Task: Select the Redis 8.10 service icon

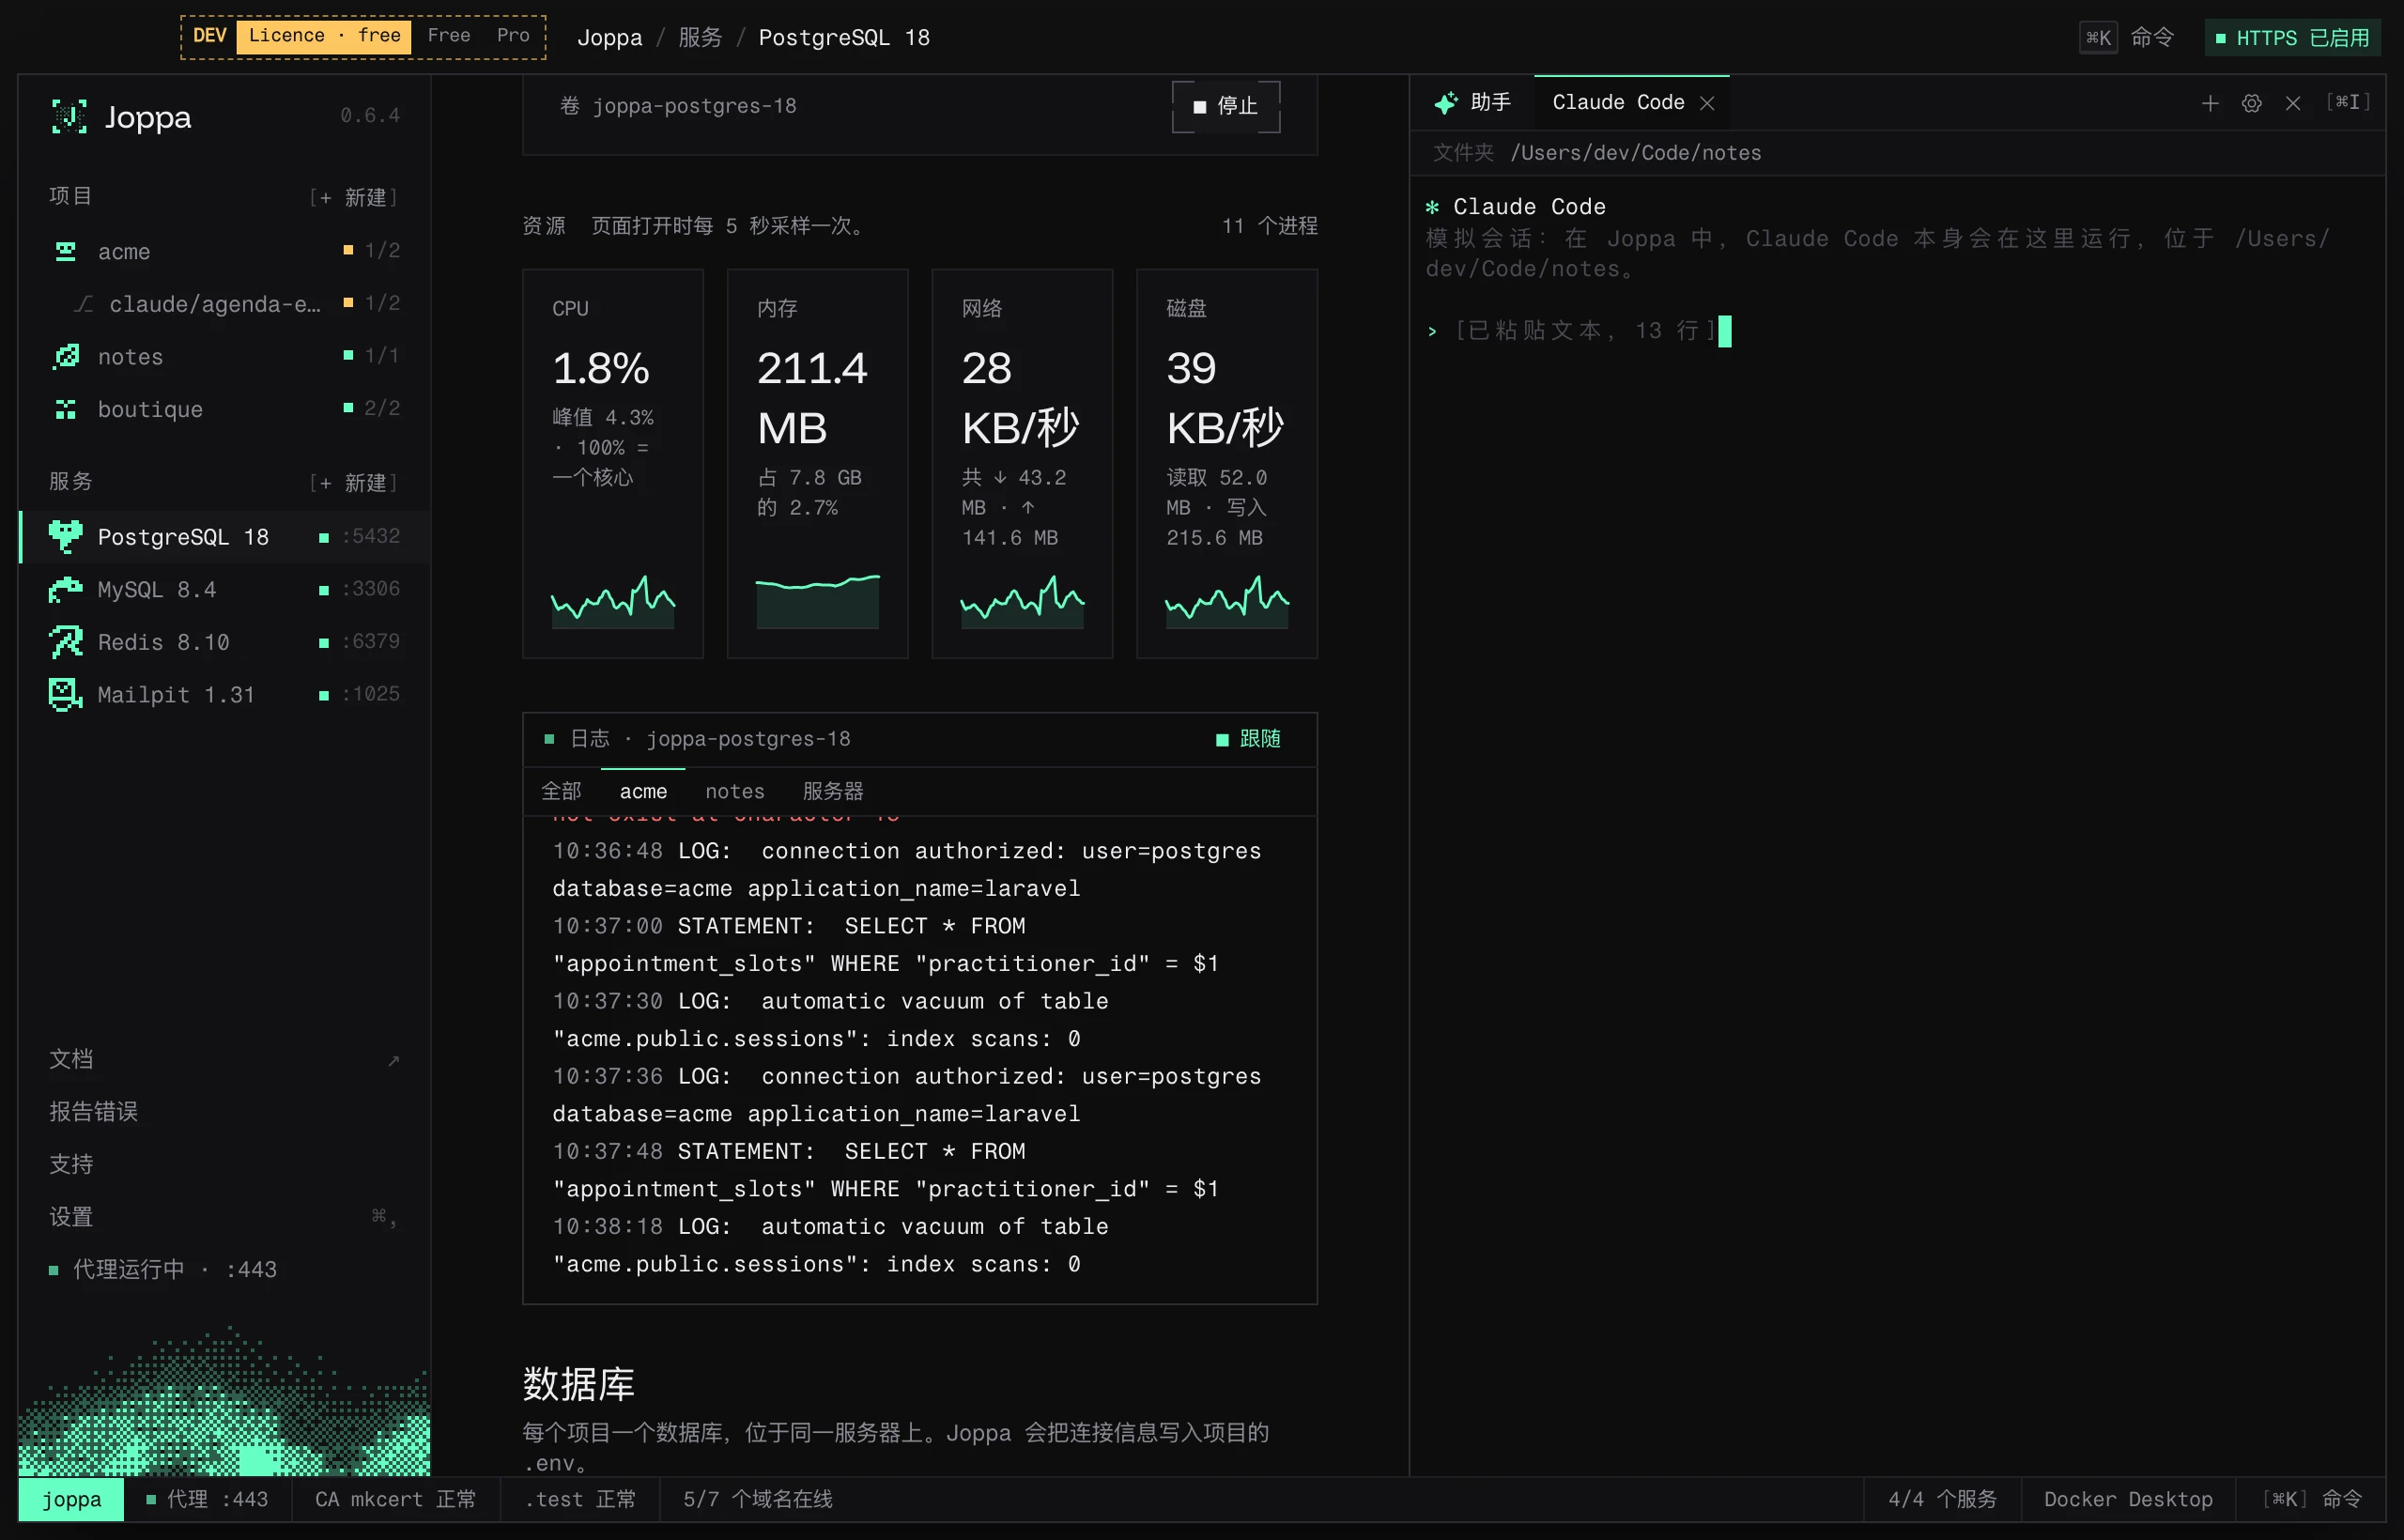Action: coord(66,642)
